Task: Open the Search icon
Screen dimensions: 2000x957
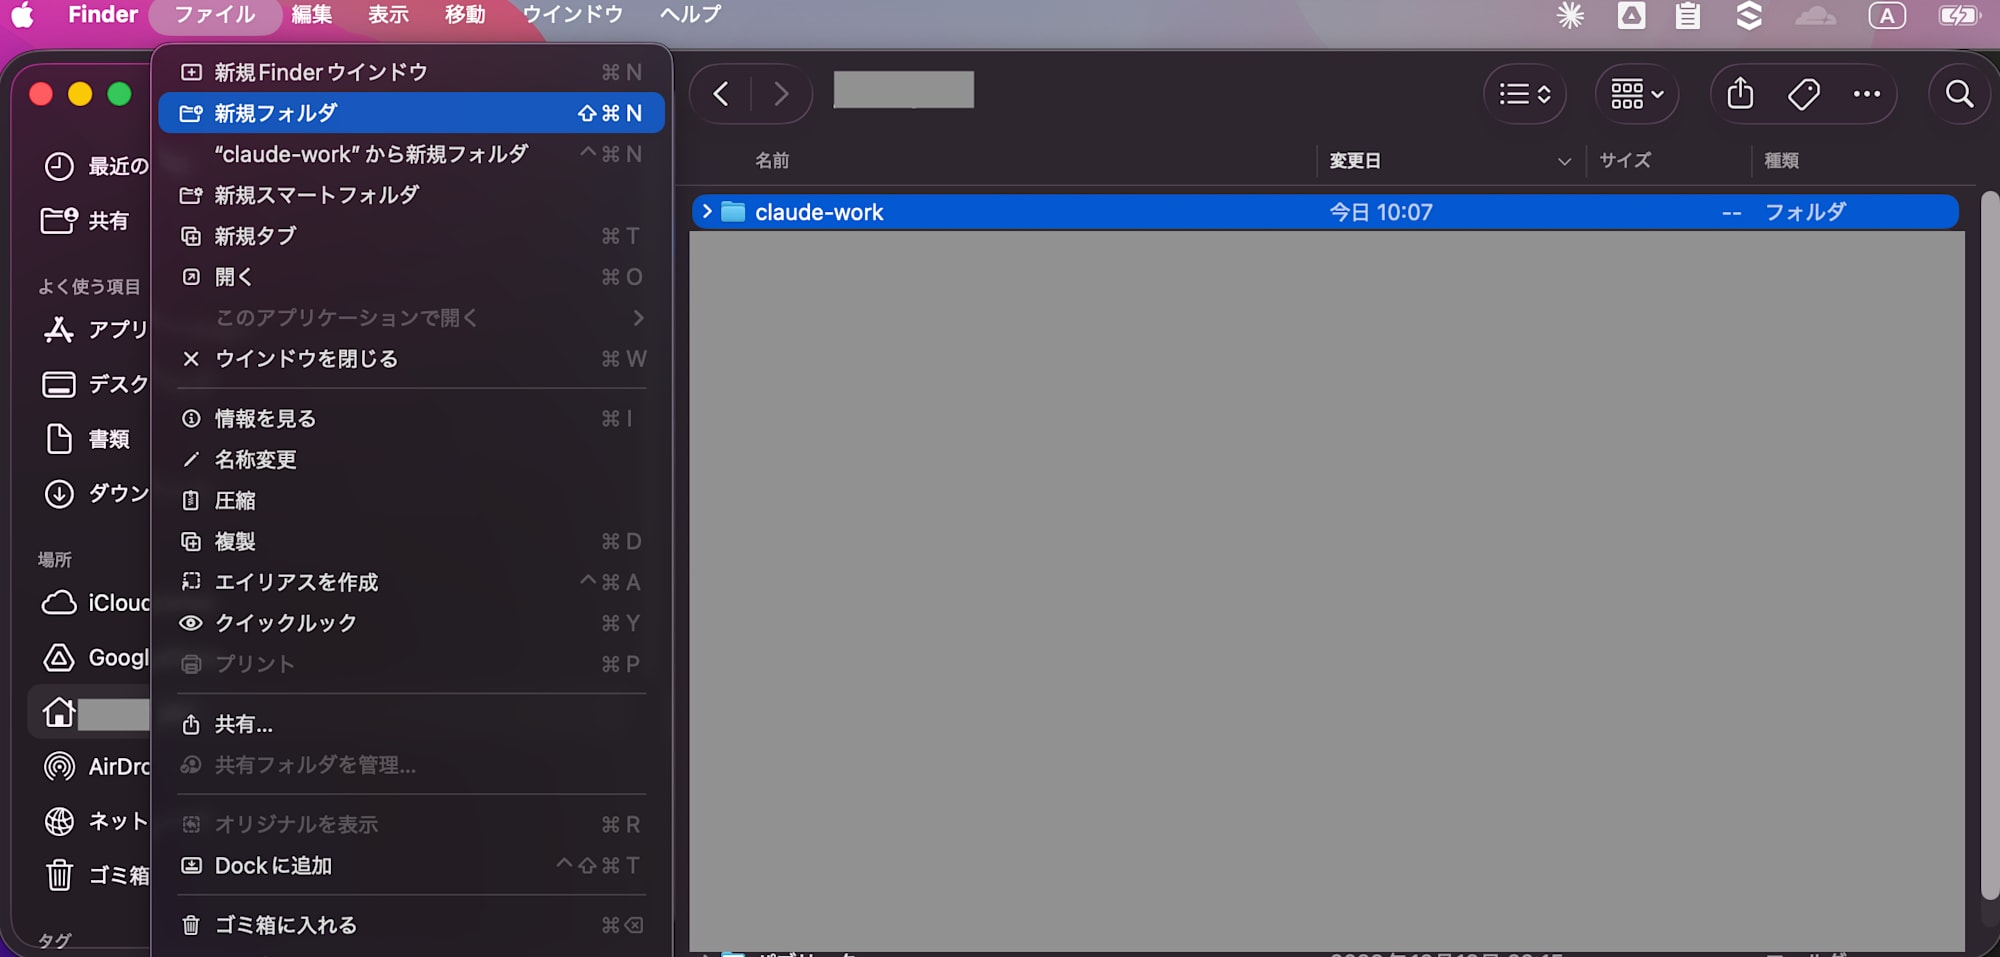Action: coord(1959,94)
